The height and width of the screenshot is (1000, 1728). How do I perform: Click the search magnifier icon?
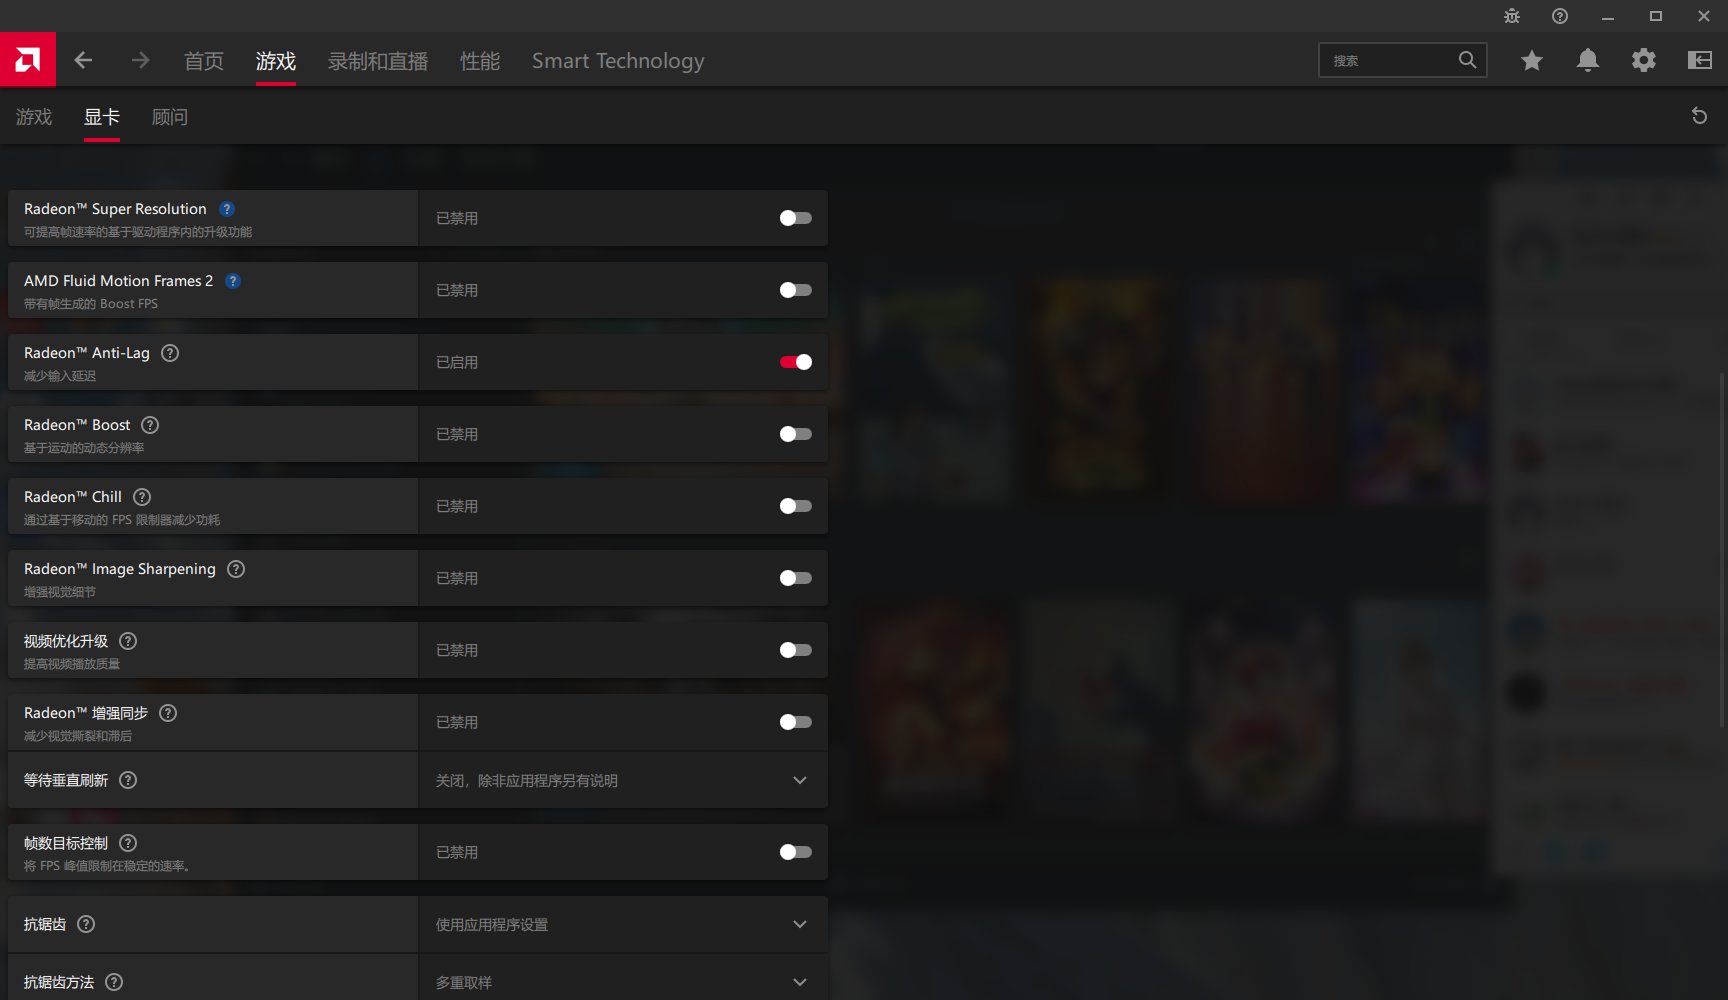pos(1467,60)
